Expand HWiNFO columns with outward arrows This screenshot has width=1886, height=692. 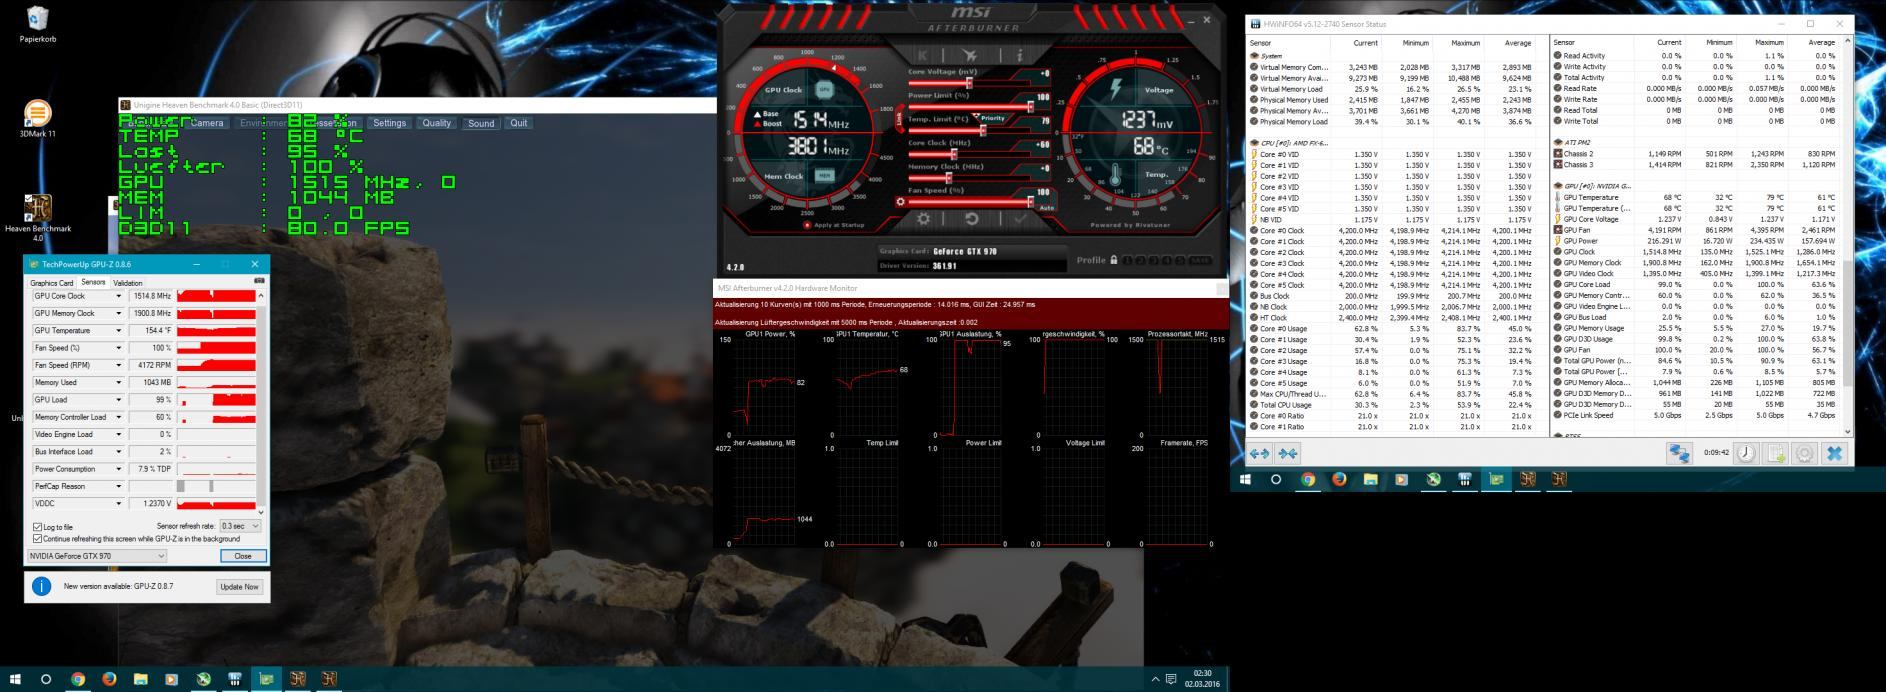1260,453
